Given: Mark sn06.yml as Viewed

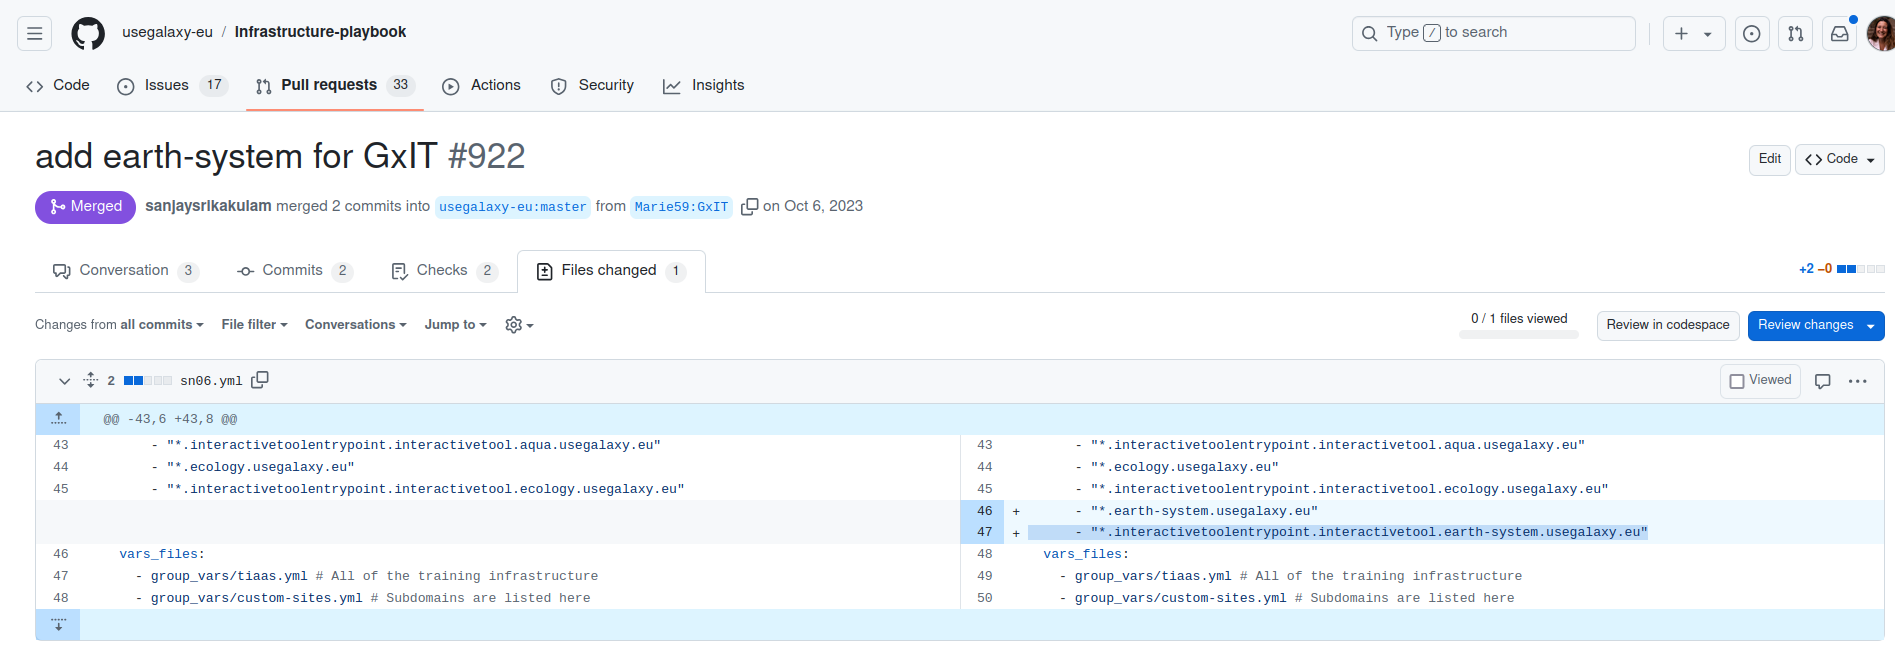Looking at the screenshot, I should (1760, 381).
